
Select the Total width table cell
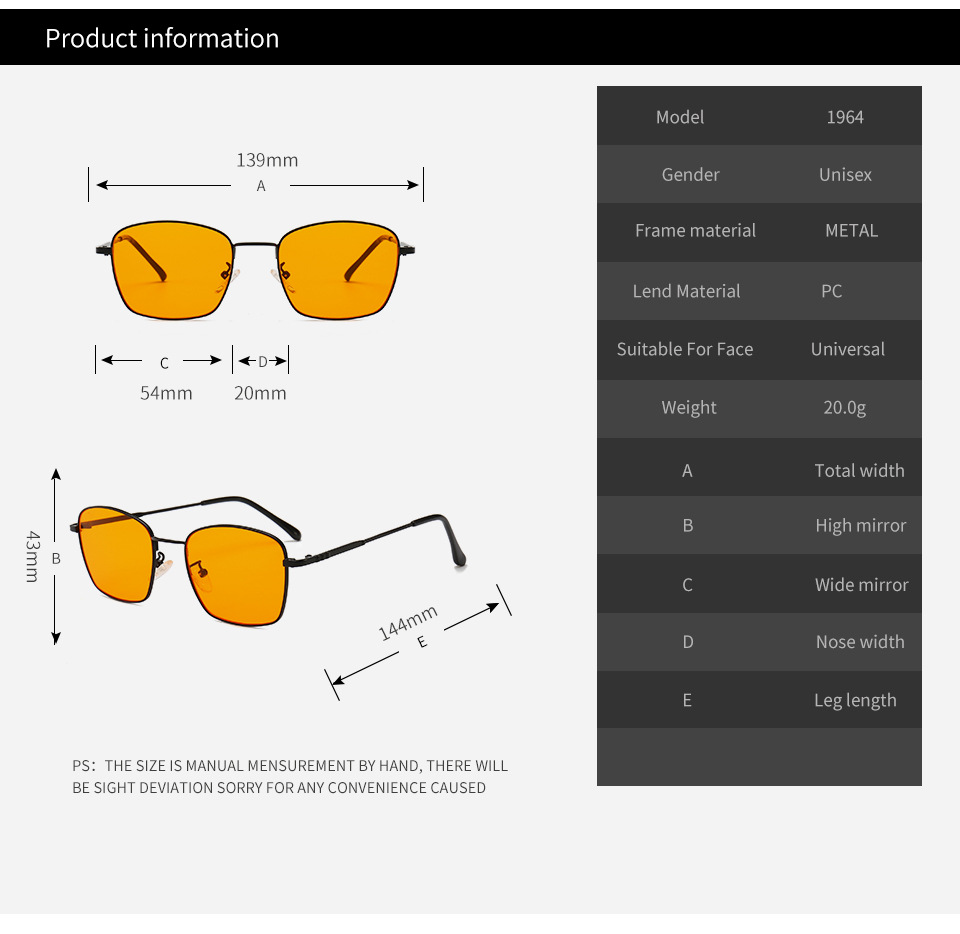[x=859, y=470]
